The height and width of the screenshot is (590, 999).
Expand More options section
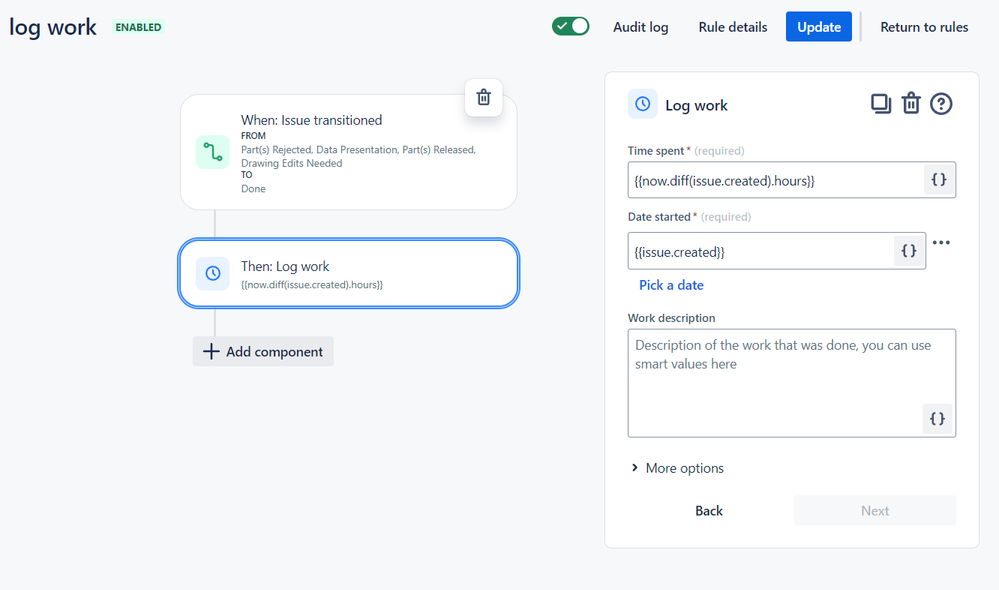(677, 468)
